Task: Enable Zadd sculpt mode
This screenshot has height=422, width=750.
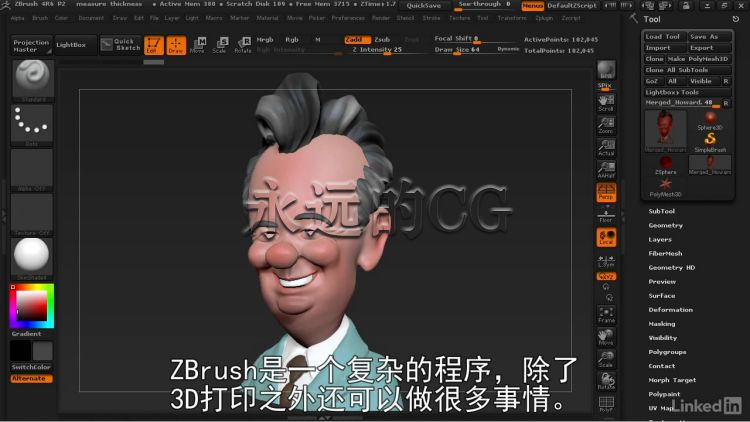Action: [x=357, y=40]
